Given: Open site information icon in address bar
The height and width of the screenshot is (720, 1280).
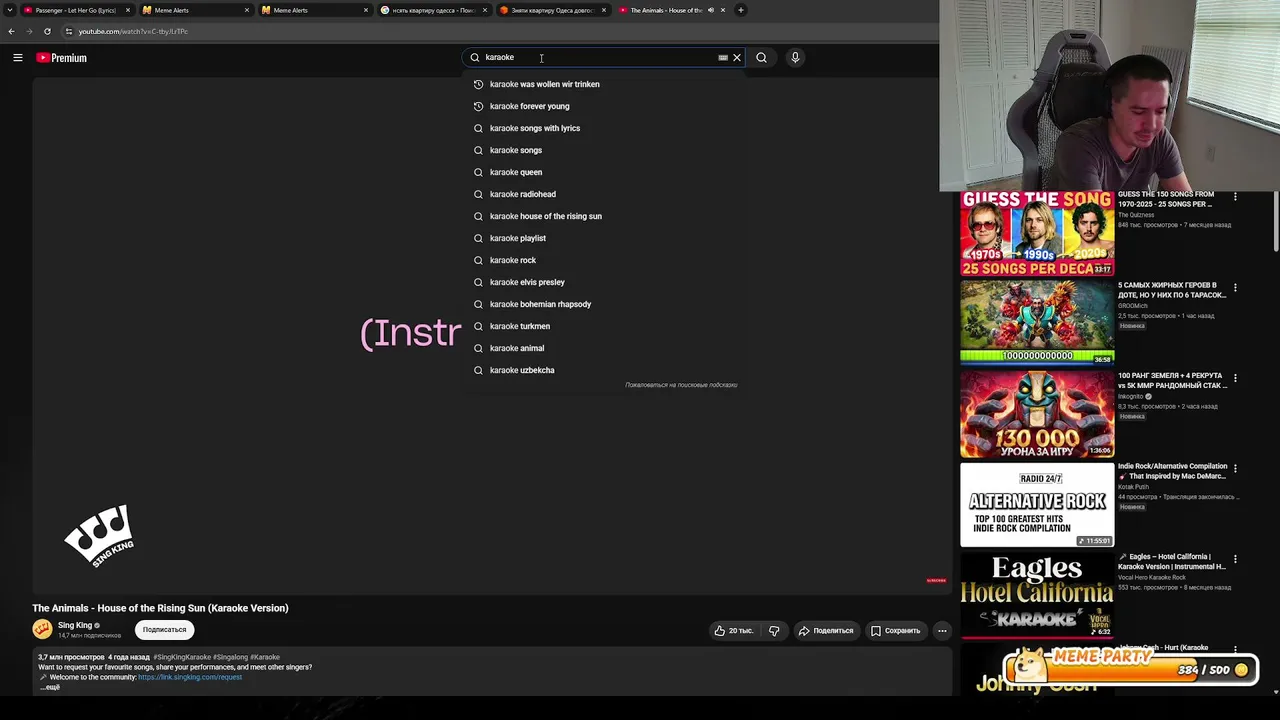Looking at the screenshot, I should point(68,31).
